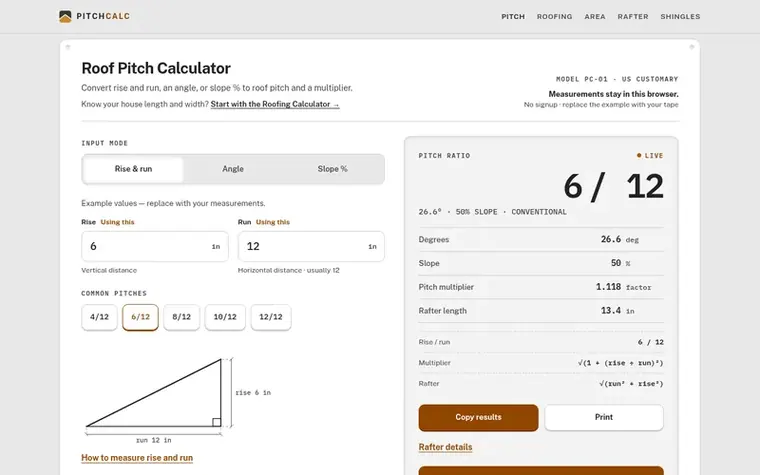Click the 'Using this' label beside Run
Screen dimensions: 760x475
pyautogui.click(x=273, y=222)
